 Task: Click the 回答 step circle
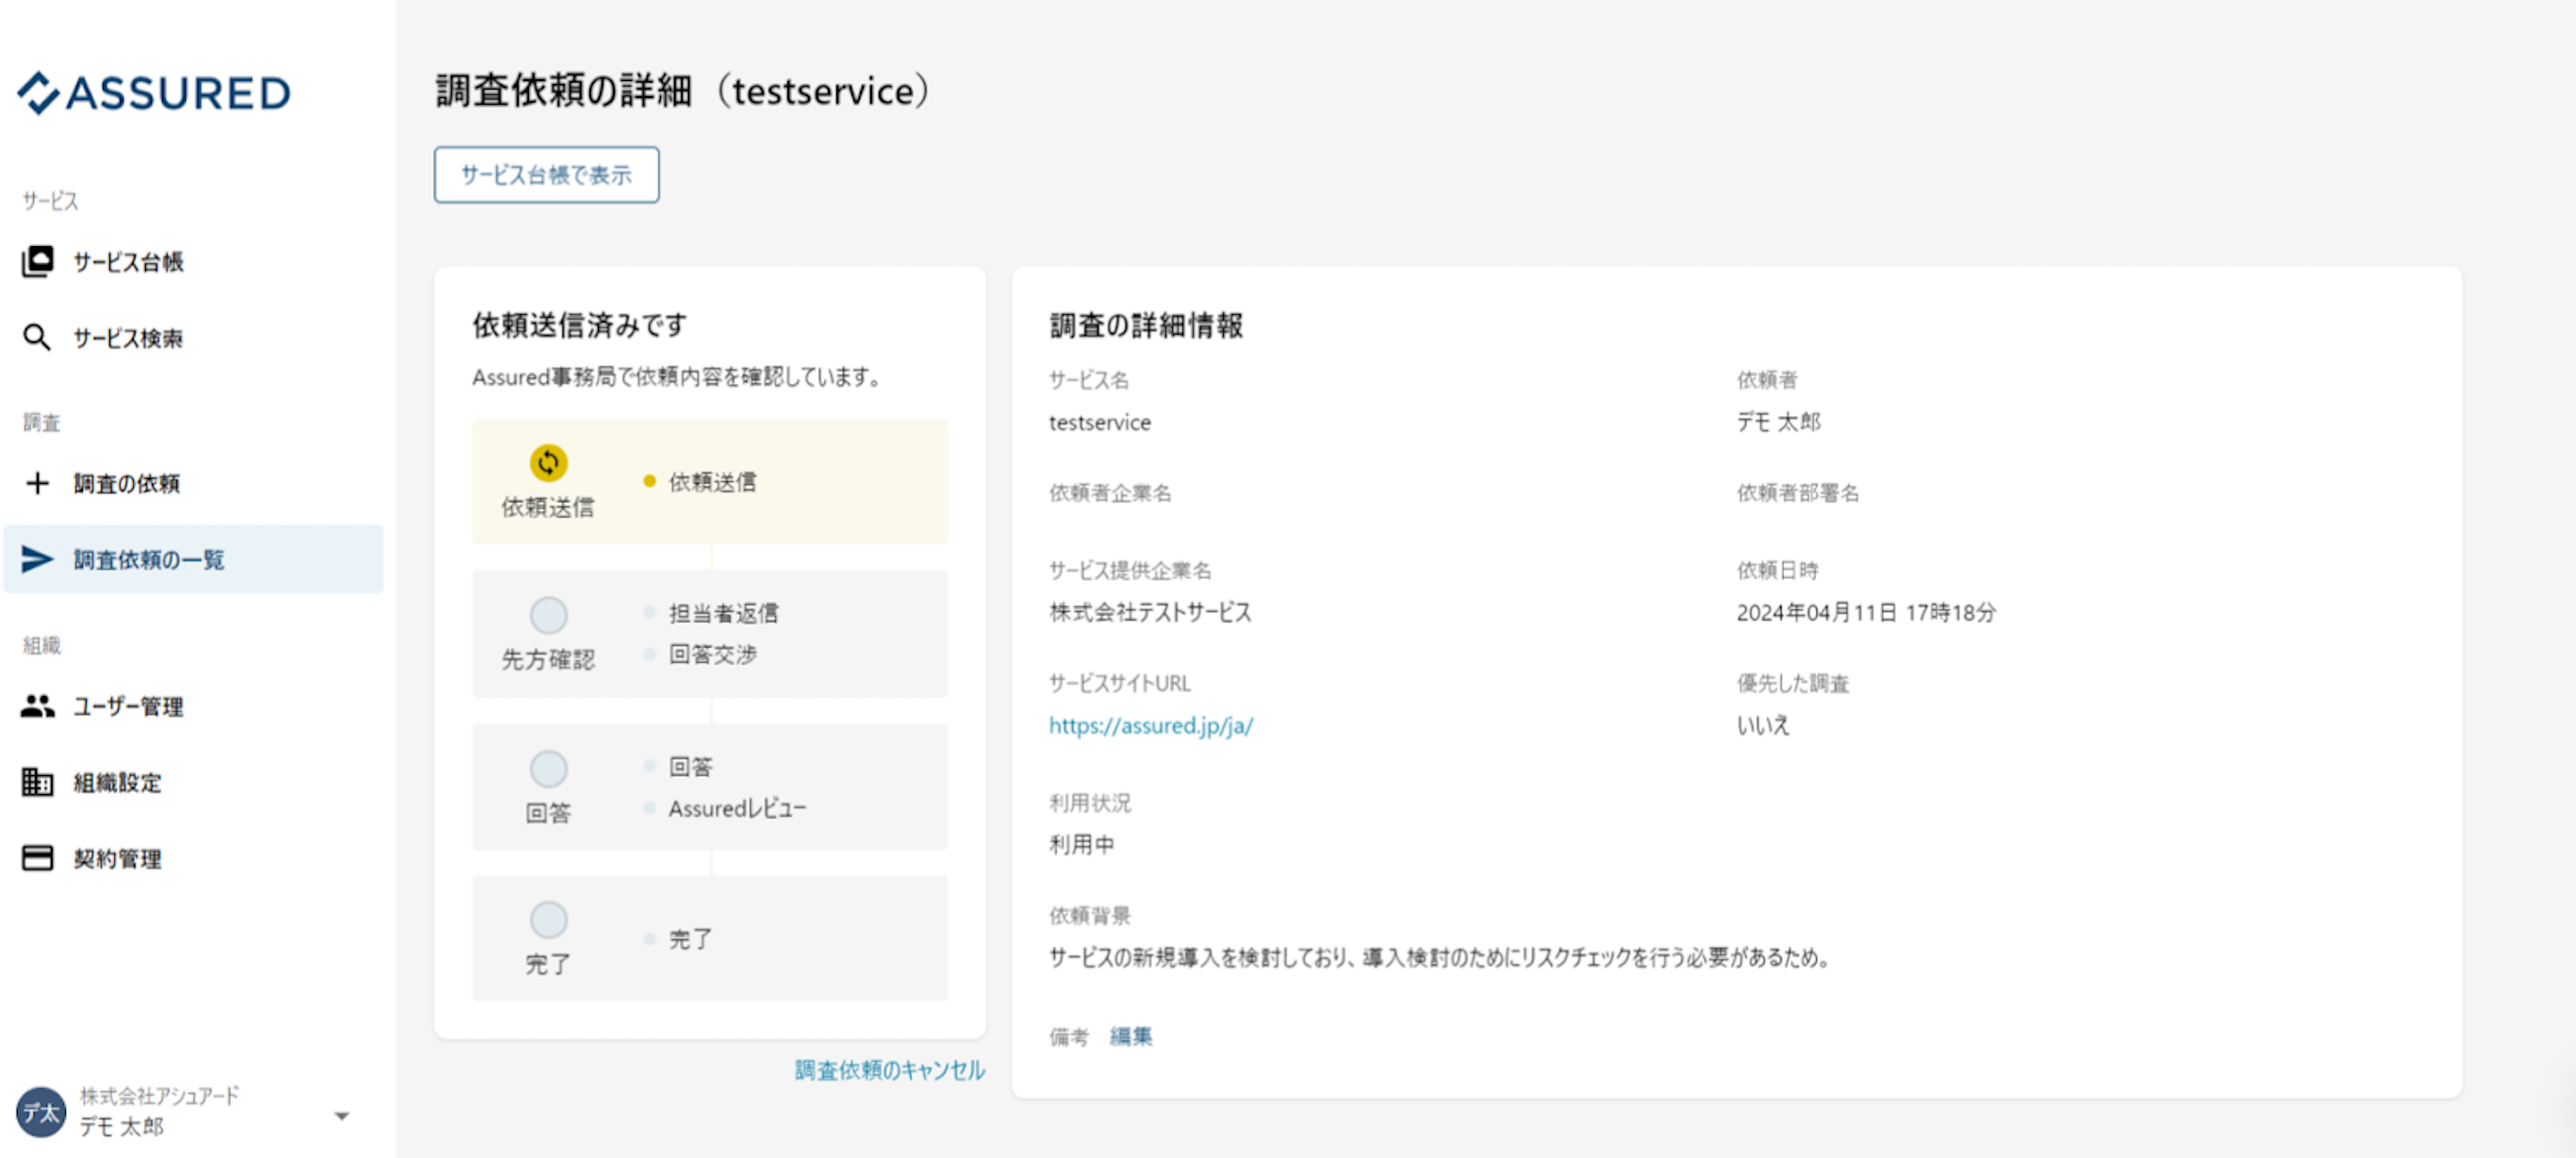point(548,769)
